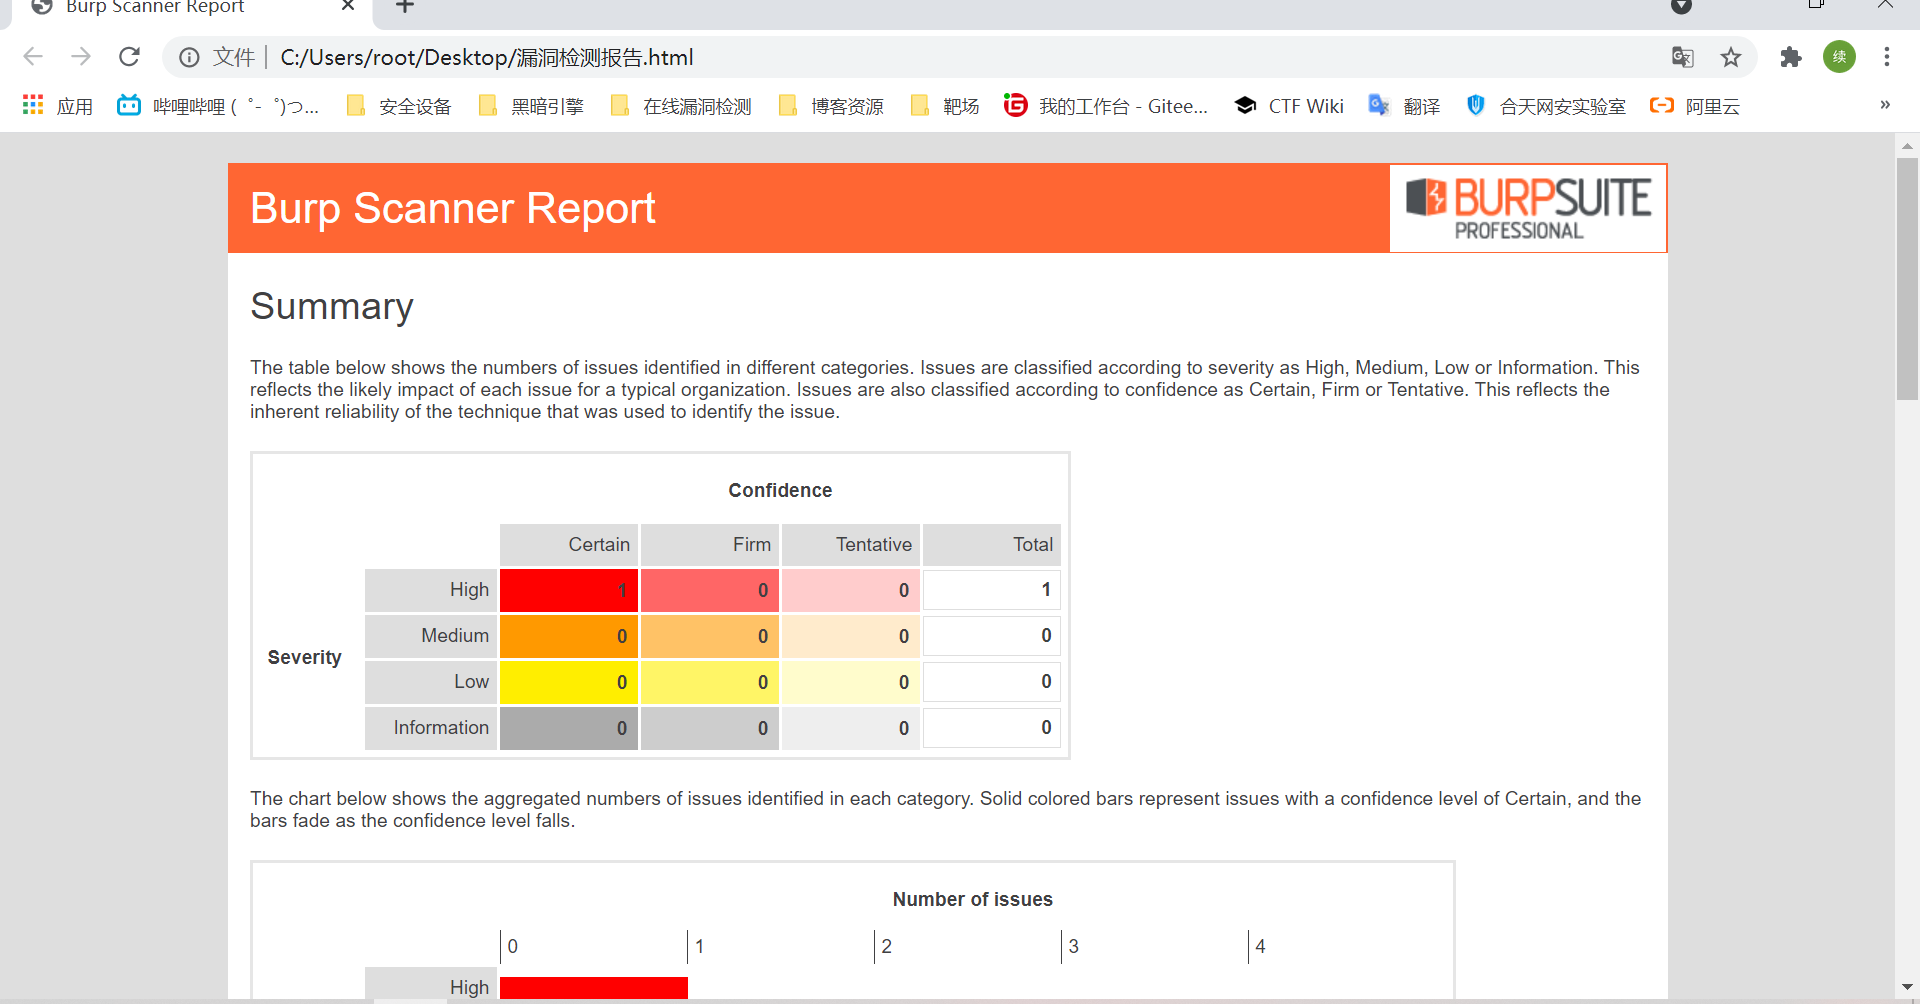Click the High Total cell value
The width and height of the screenshot is (1920, 1004).
click(x=992, y=590)
